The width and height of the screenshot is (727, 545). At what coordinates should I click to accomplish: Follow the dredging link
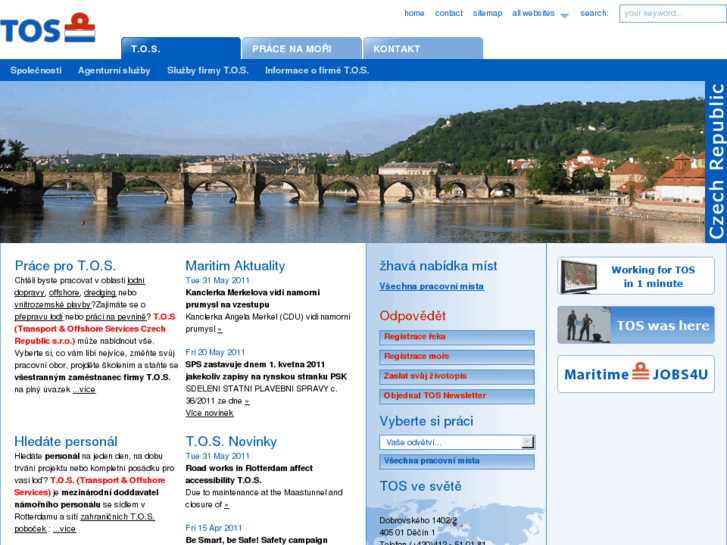pyautogui.click(x=100, y=293)
